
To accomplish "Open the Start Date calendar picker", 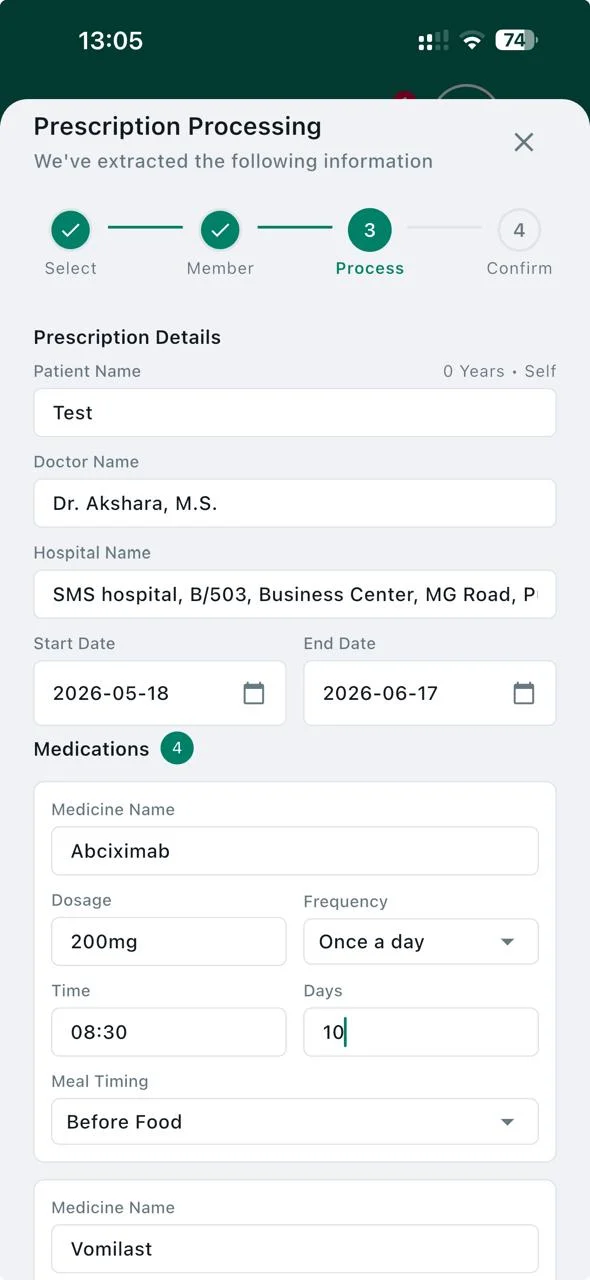I will [x=254, y=693].
